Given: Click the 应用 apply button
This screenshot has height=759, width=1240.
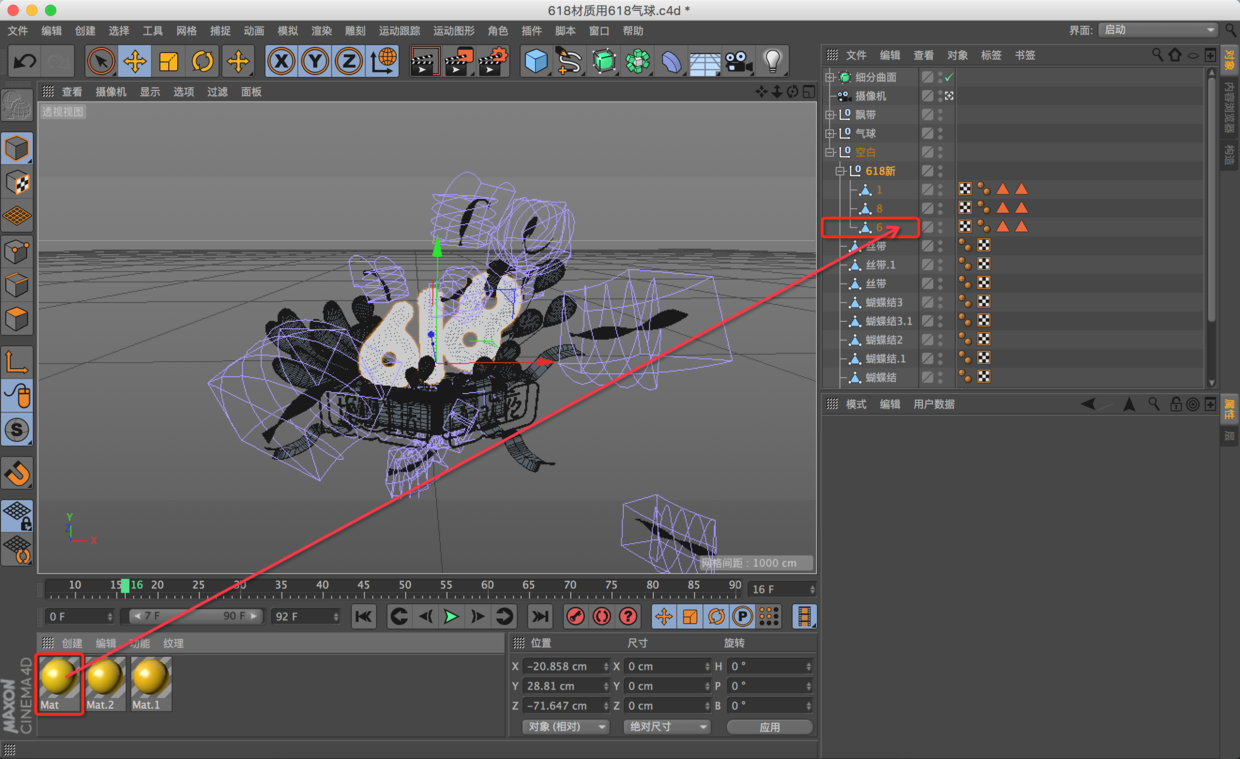Looking at the screenshot, I should 769,727.
